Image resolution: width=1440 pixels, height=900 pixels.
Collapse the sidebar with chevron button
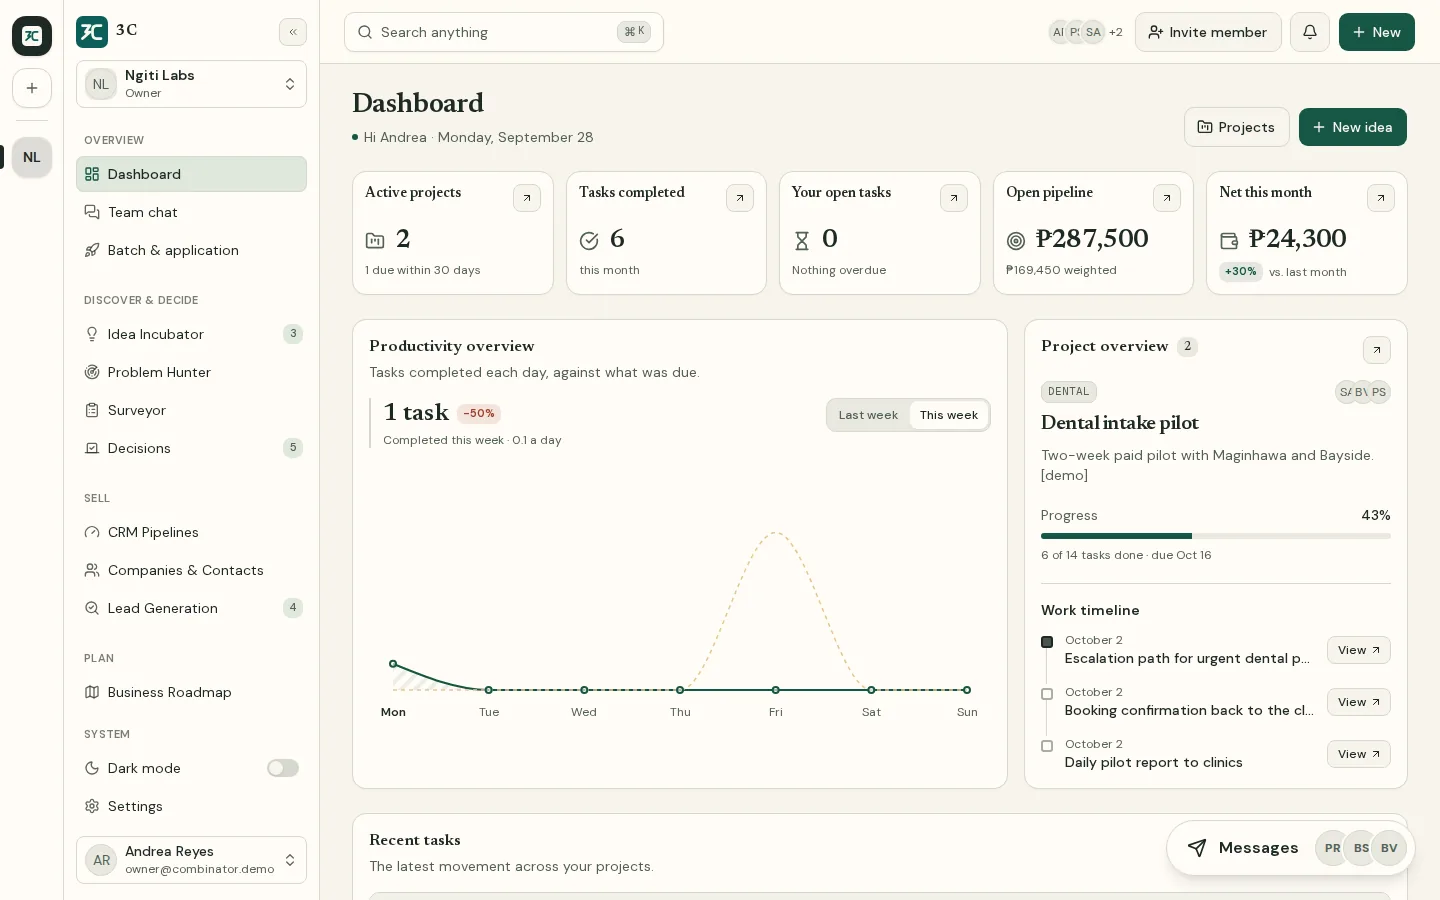(293, 32)
